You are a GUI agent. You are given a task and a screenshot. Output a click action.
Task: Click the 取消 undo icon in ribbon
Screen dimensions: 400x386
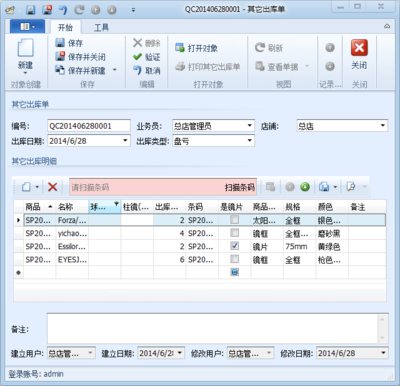137,70
